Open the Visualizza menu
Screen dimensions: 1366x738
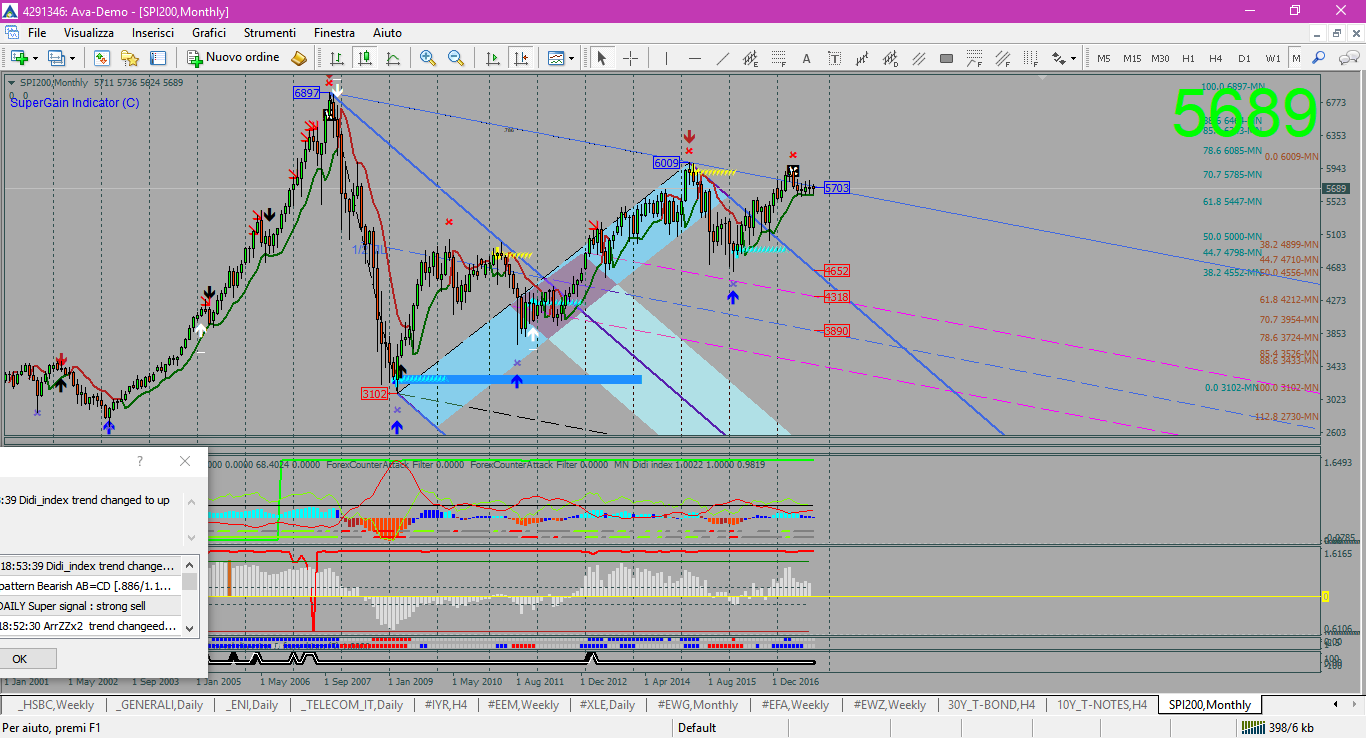(89, 33)
